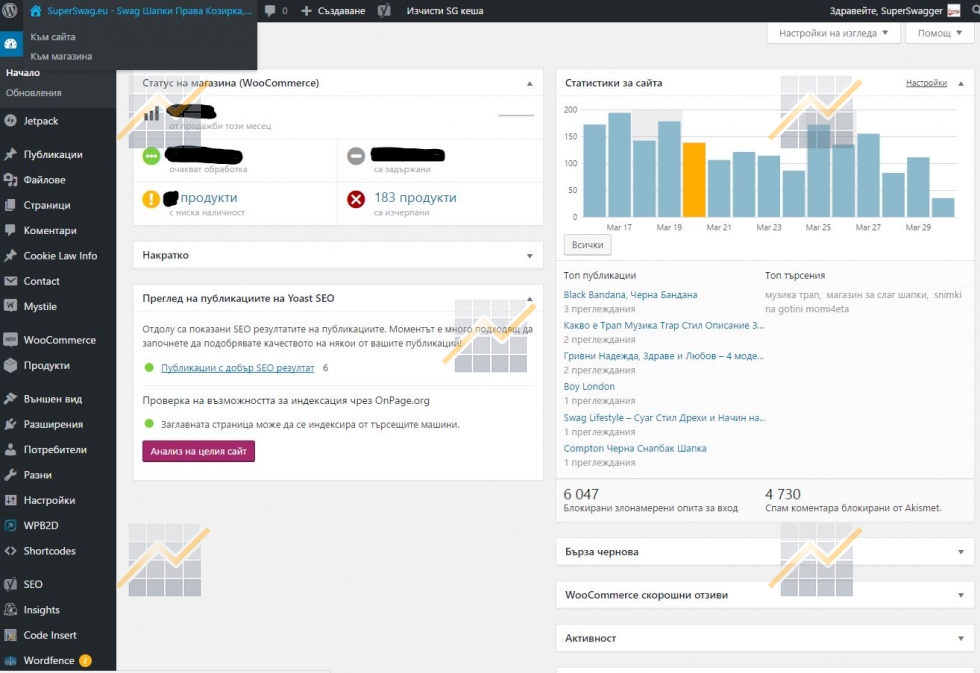
Task: Click the Insights sidebar icon
Action: tap(10, 609)
